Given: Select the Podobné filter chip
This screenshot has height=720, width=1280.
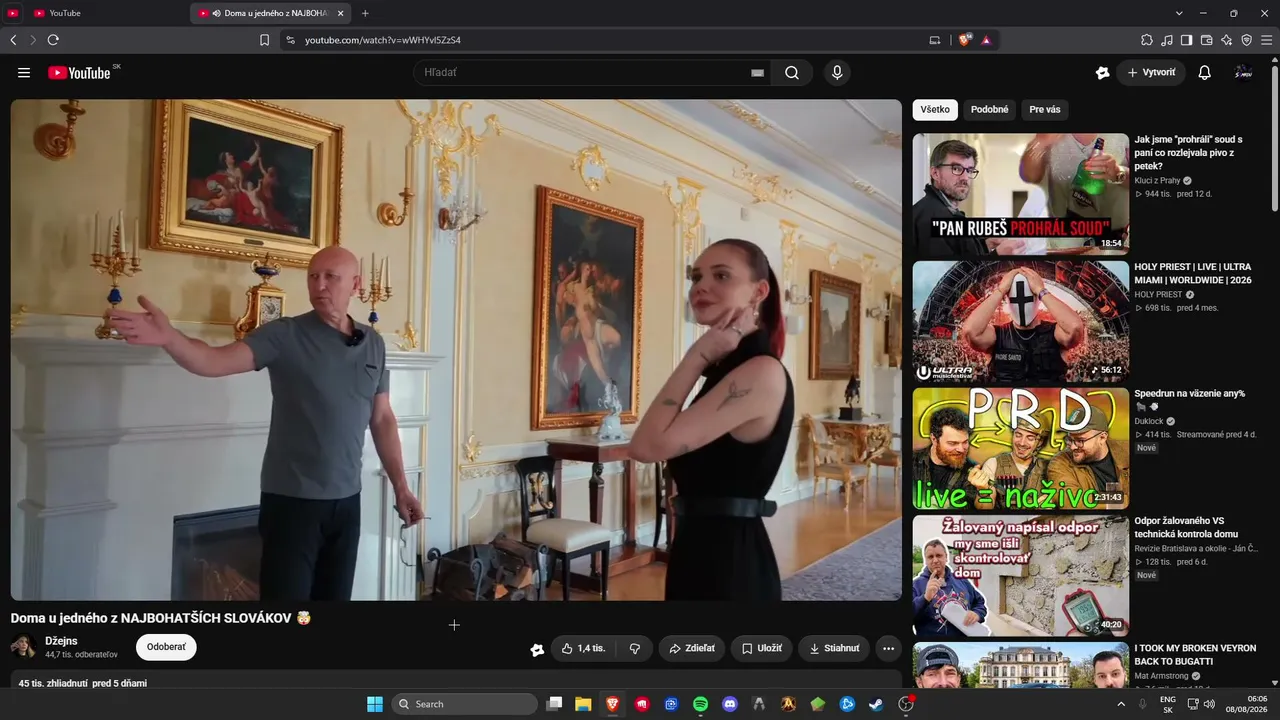Looking at the screenshot, I should point(990,109).
